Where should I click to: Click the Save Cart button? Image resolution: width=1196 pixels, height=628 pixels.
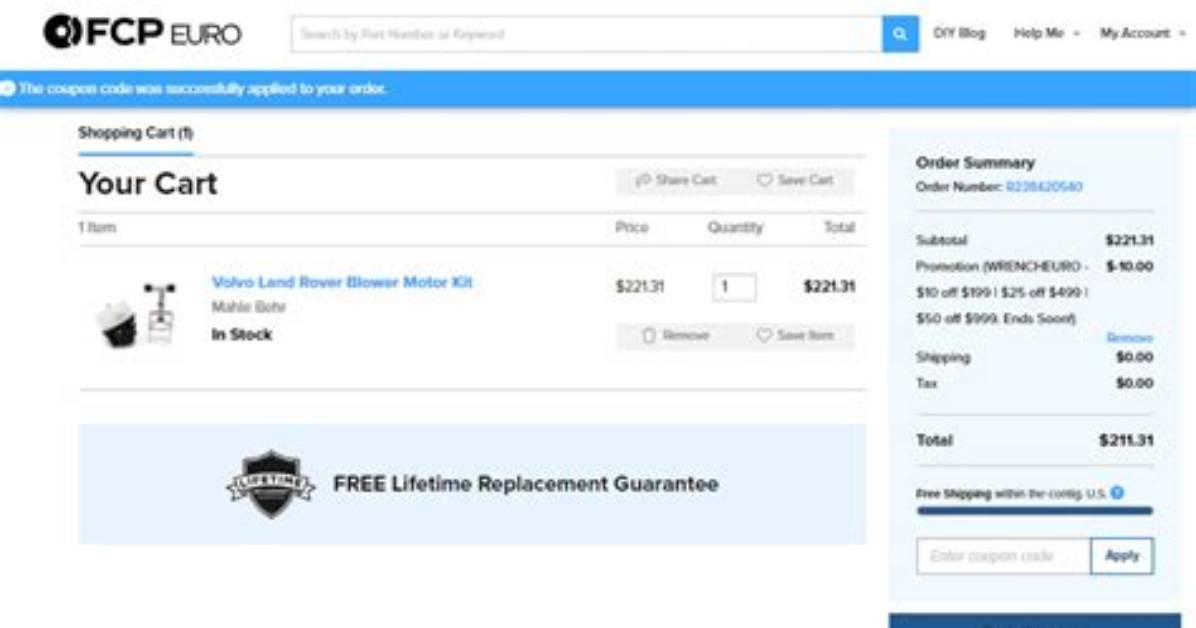(x=794, y=180)
